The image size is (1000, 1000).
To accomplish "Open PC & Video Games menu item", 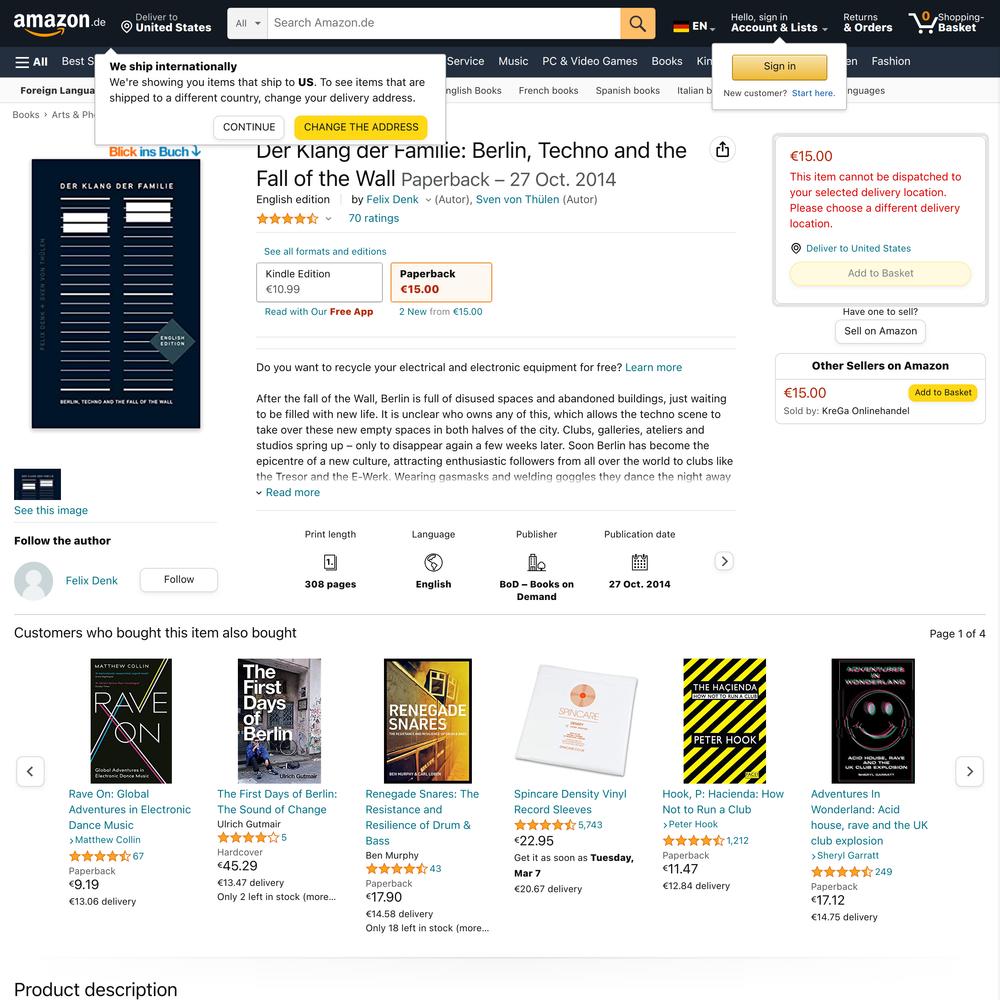I will (589, 61).
